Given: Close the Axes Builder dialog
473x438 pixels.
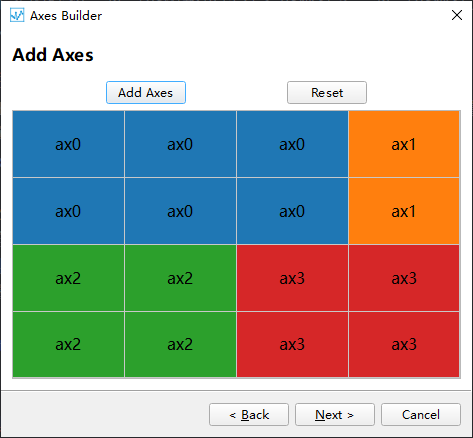Looking at the screenshot, I should point(457,15).
